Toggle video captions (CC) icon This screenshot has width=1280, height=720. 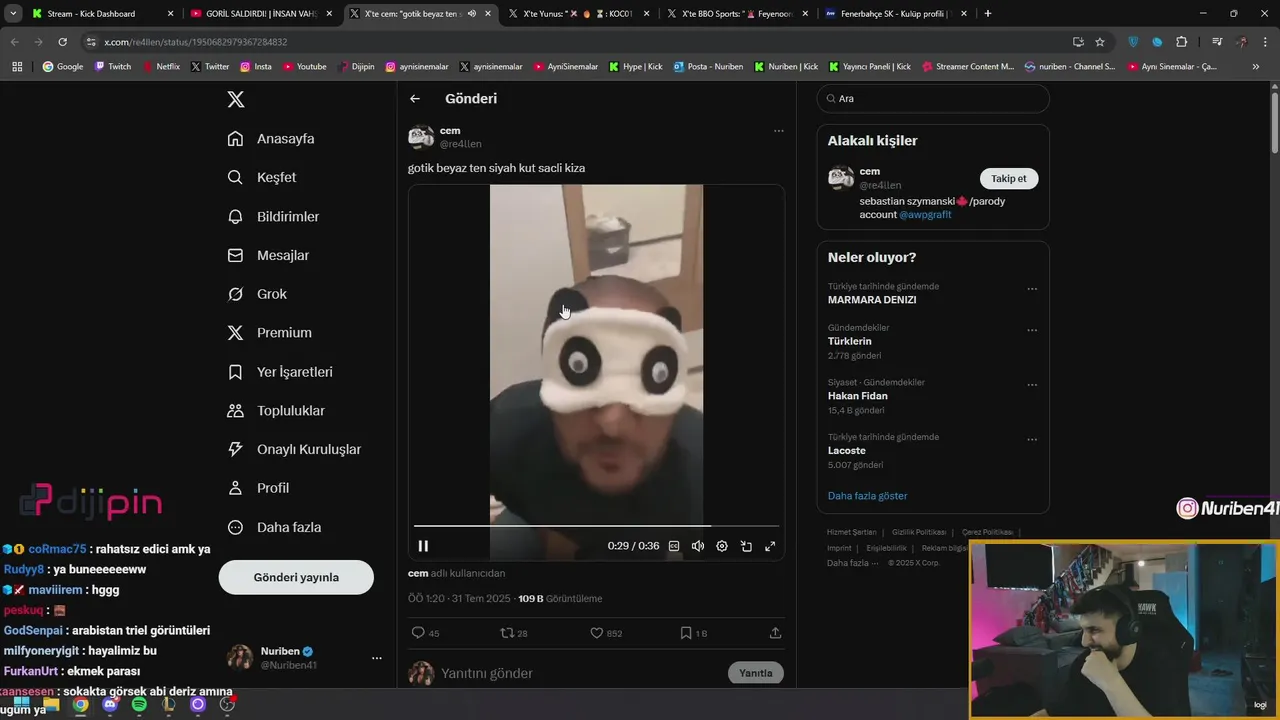[x=674, y=546]
